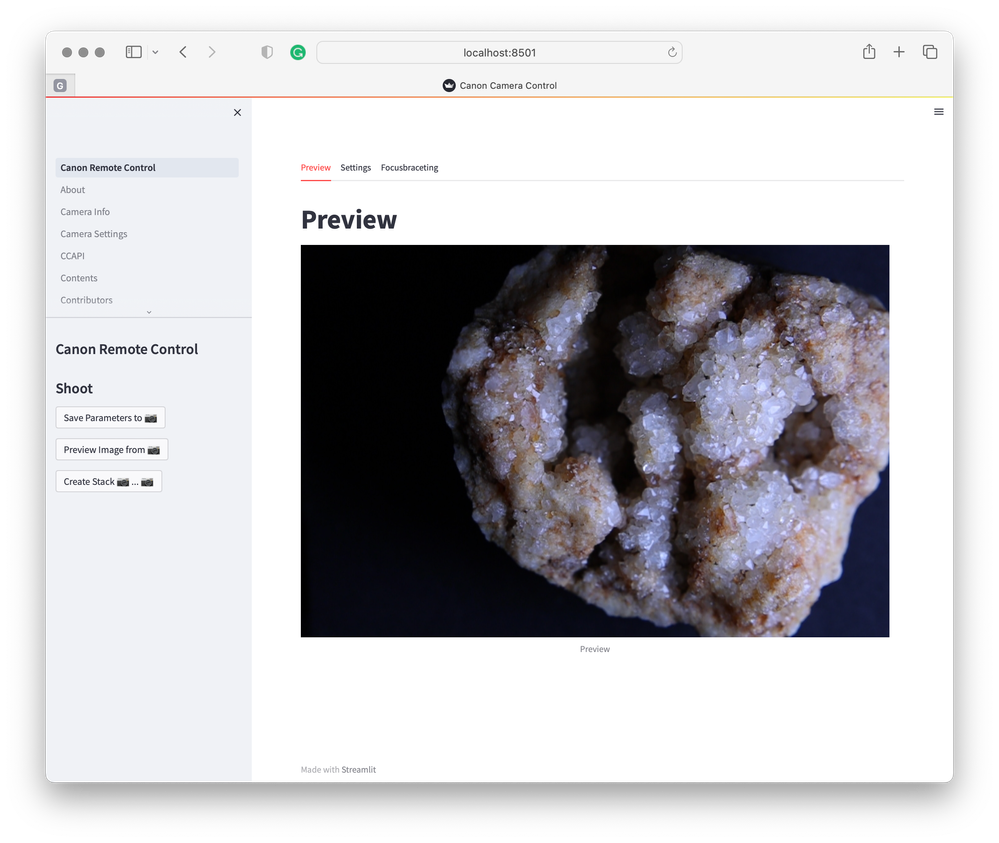
Task: Reload the page with the refresh icon
Action: pyautogui.click(x=672, y=52)
